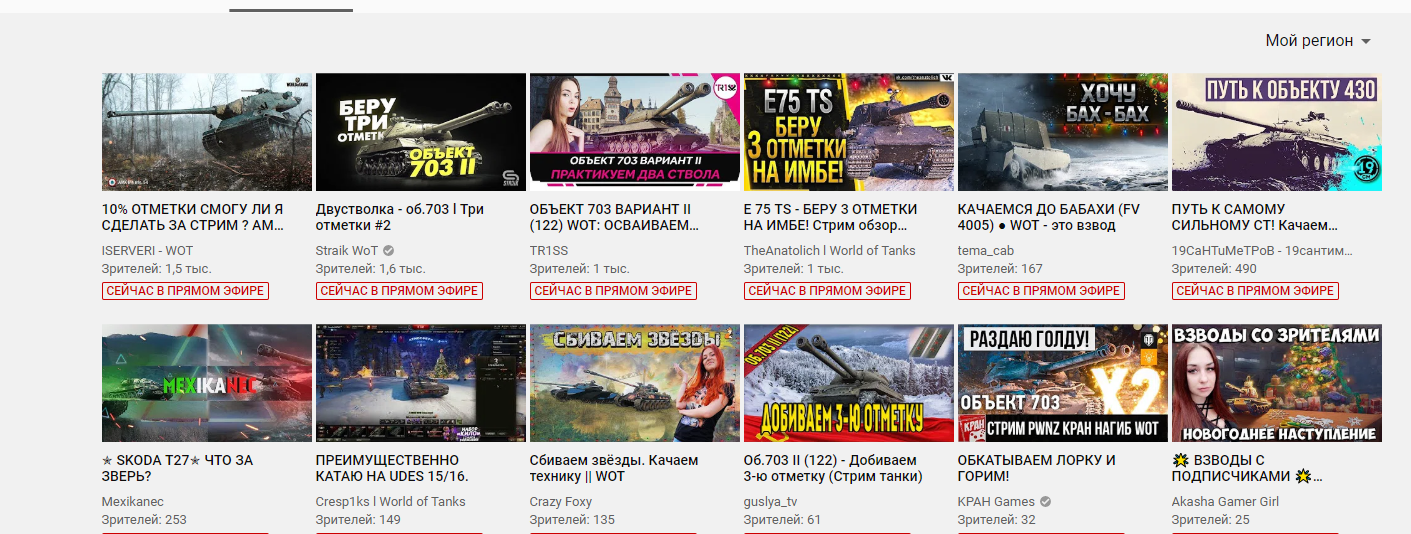Image resolution: width=1411 pixels, height=534 pixels.
Task: Open the ISERVERI foggy tank stream thumbnail
Action: click(x=207, y=131)
